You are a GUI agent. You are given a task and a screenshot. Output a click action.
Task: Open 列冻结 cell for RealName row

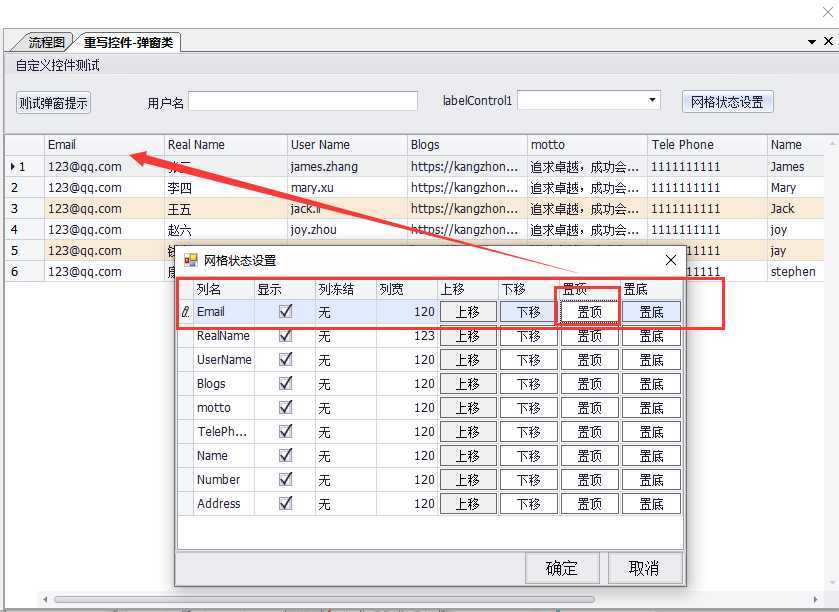346,336
